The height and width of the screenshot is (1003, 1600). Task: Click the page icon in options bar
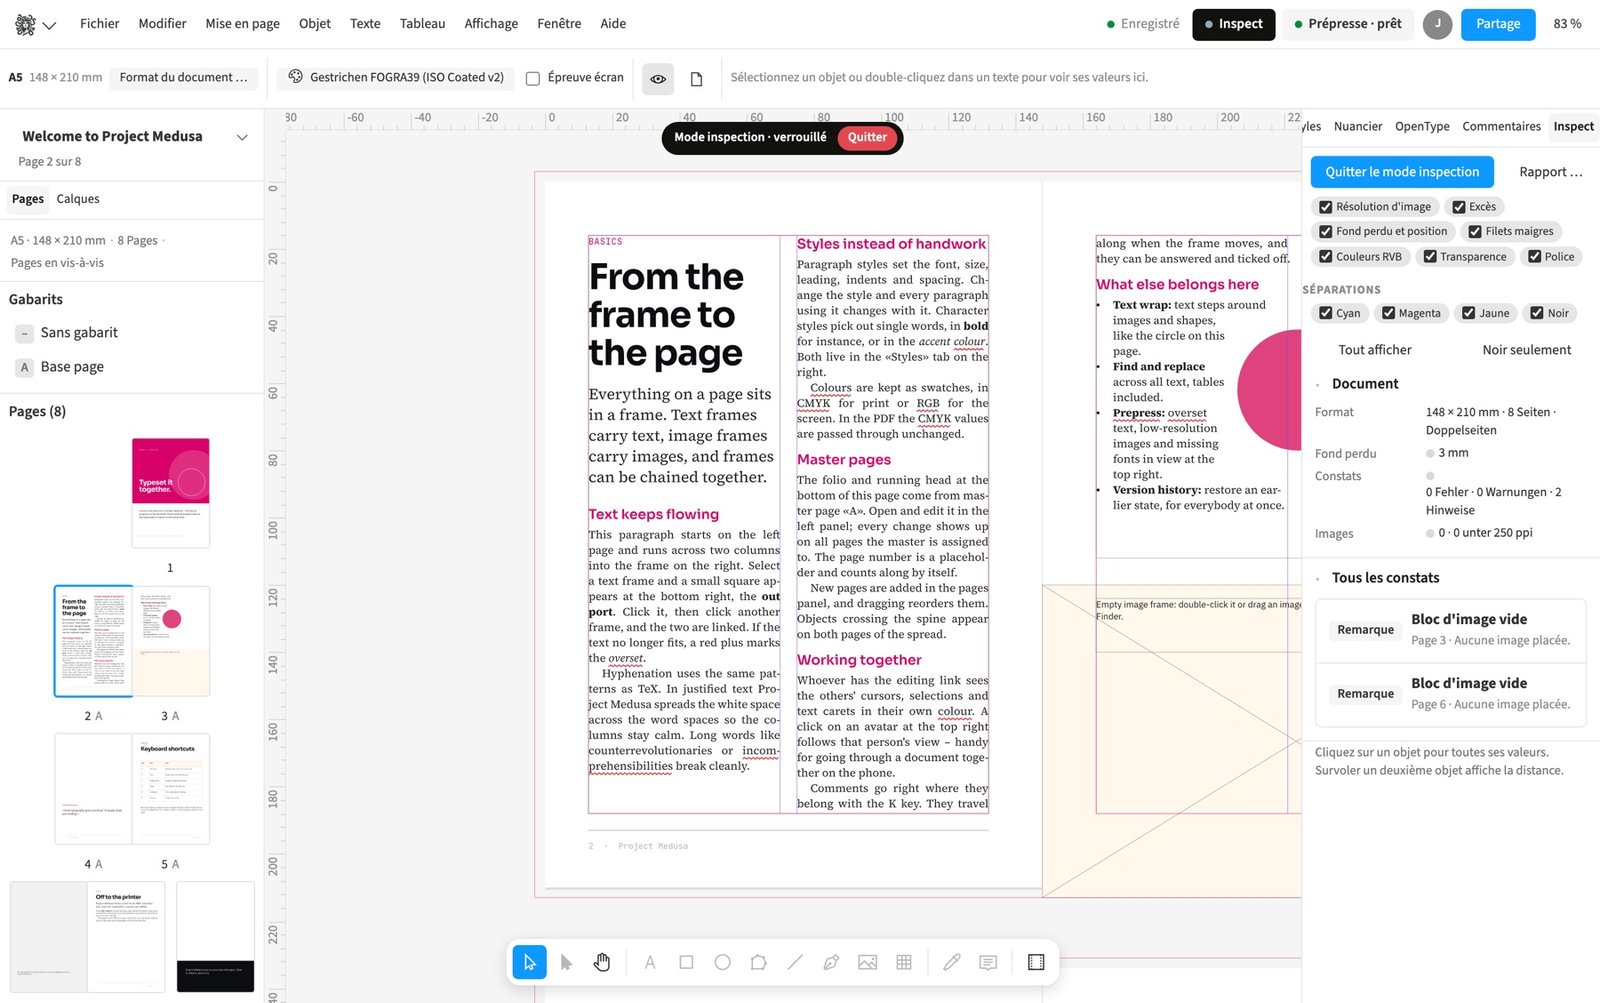click(697, 78)
